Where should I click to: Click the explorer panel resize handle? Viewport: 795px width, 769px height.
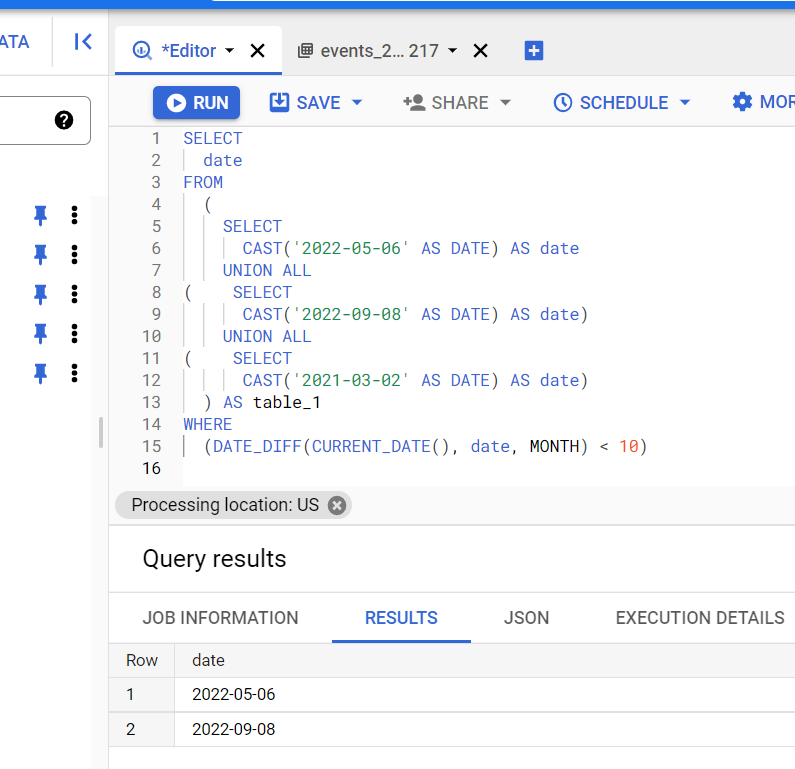[101, 432]
